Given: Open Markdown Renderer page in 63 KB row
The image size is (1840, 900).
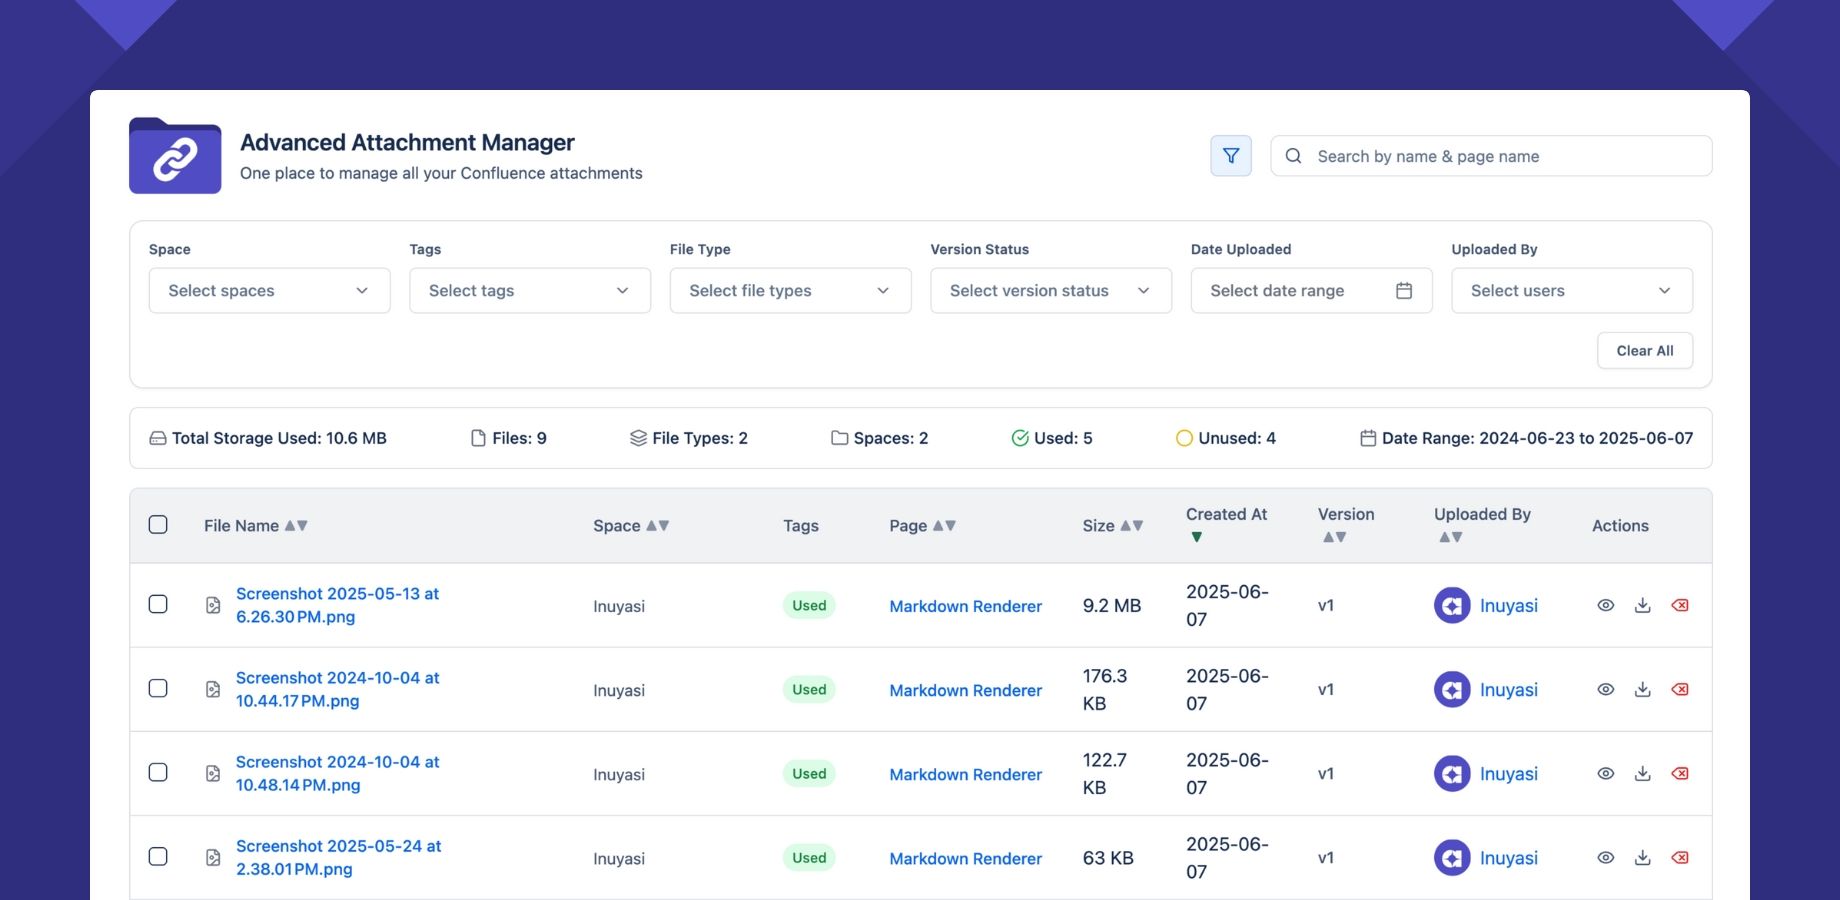Looking at the screenshot, I should [966, 858].
